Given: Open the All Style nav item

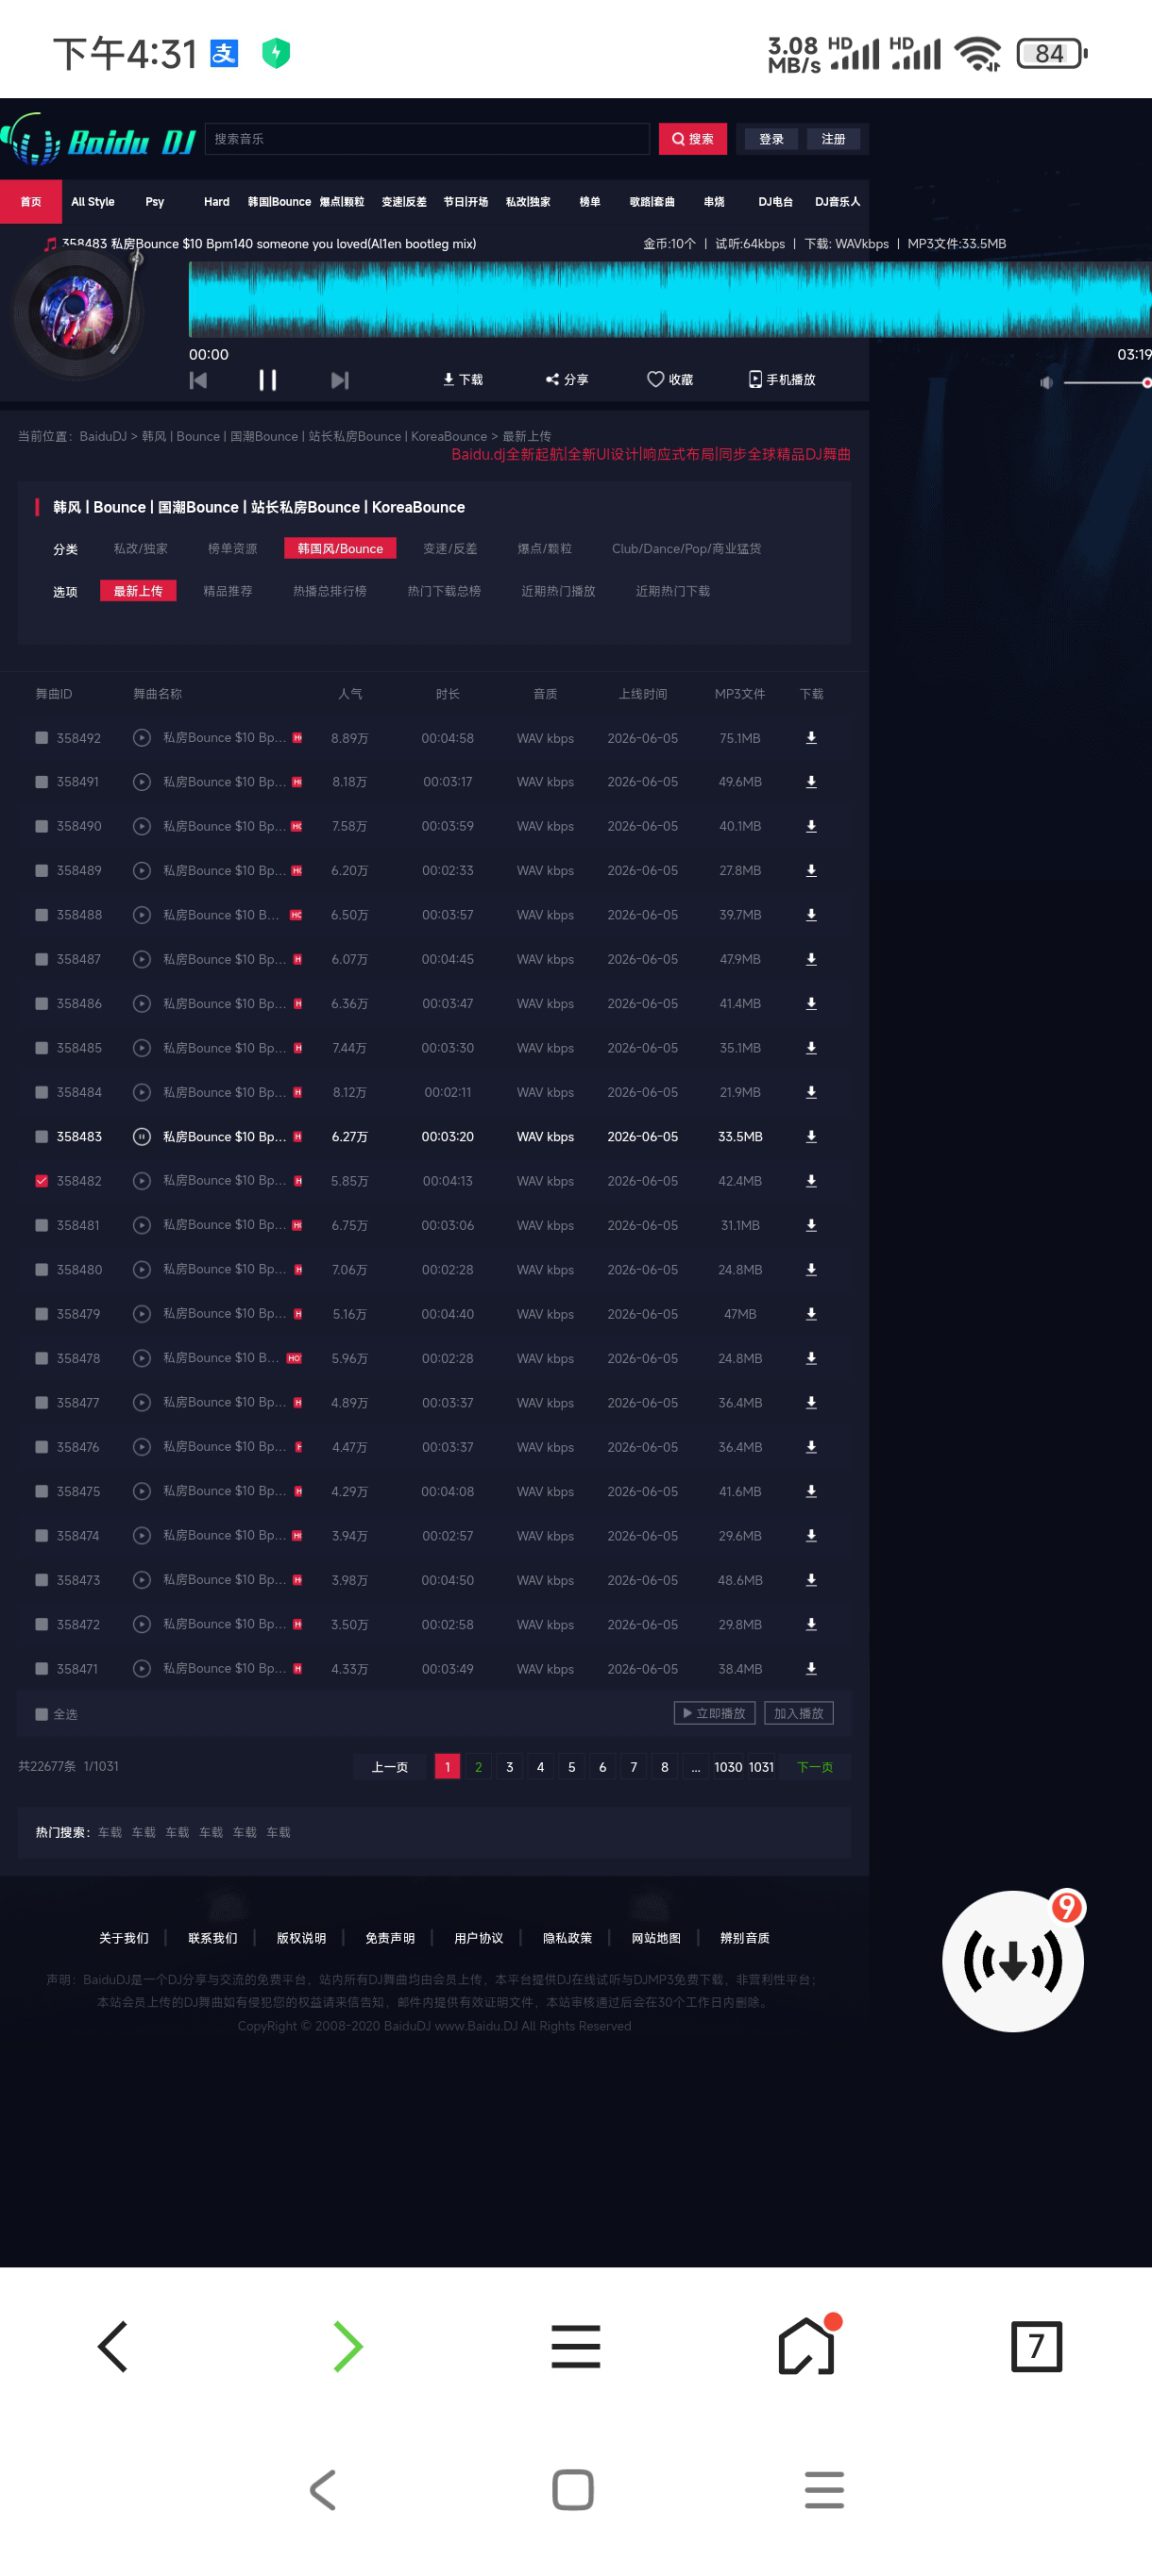Looking at the screenshot, I should (93, 202).
